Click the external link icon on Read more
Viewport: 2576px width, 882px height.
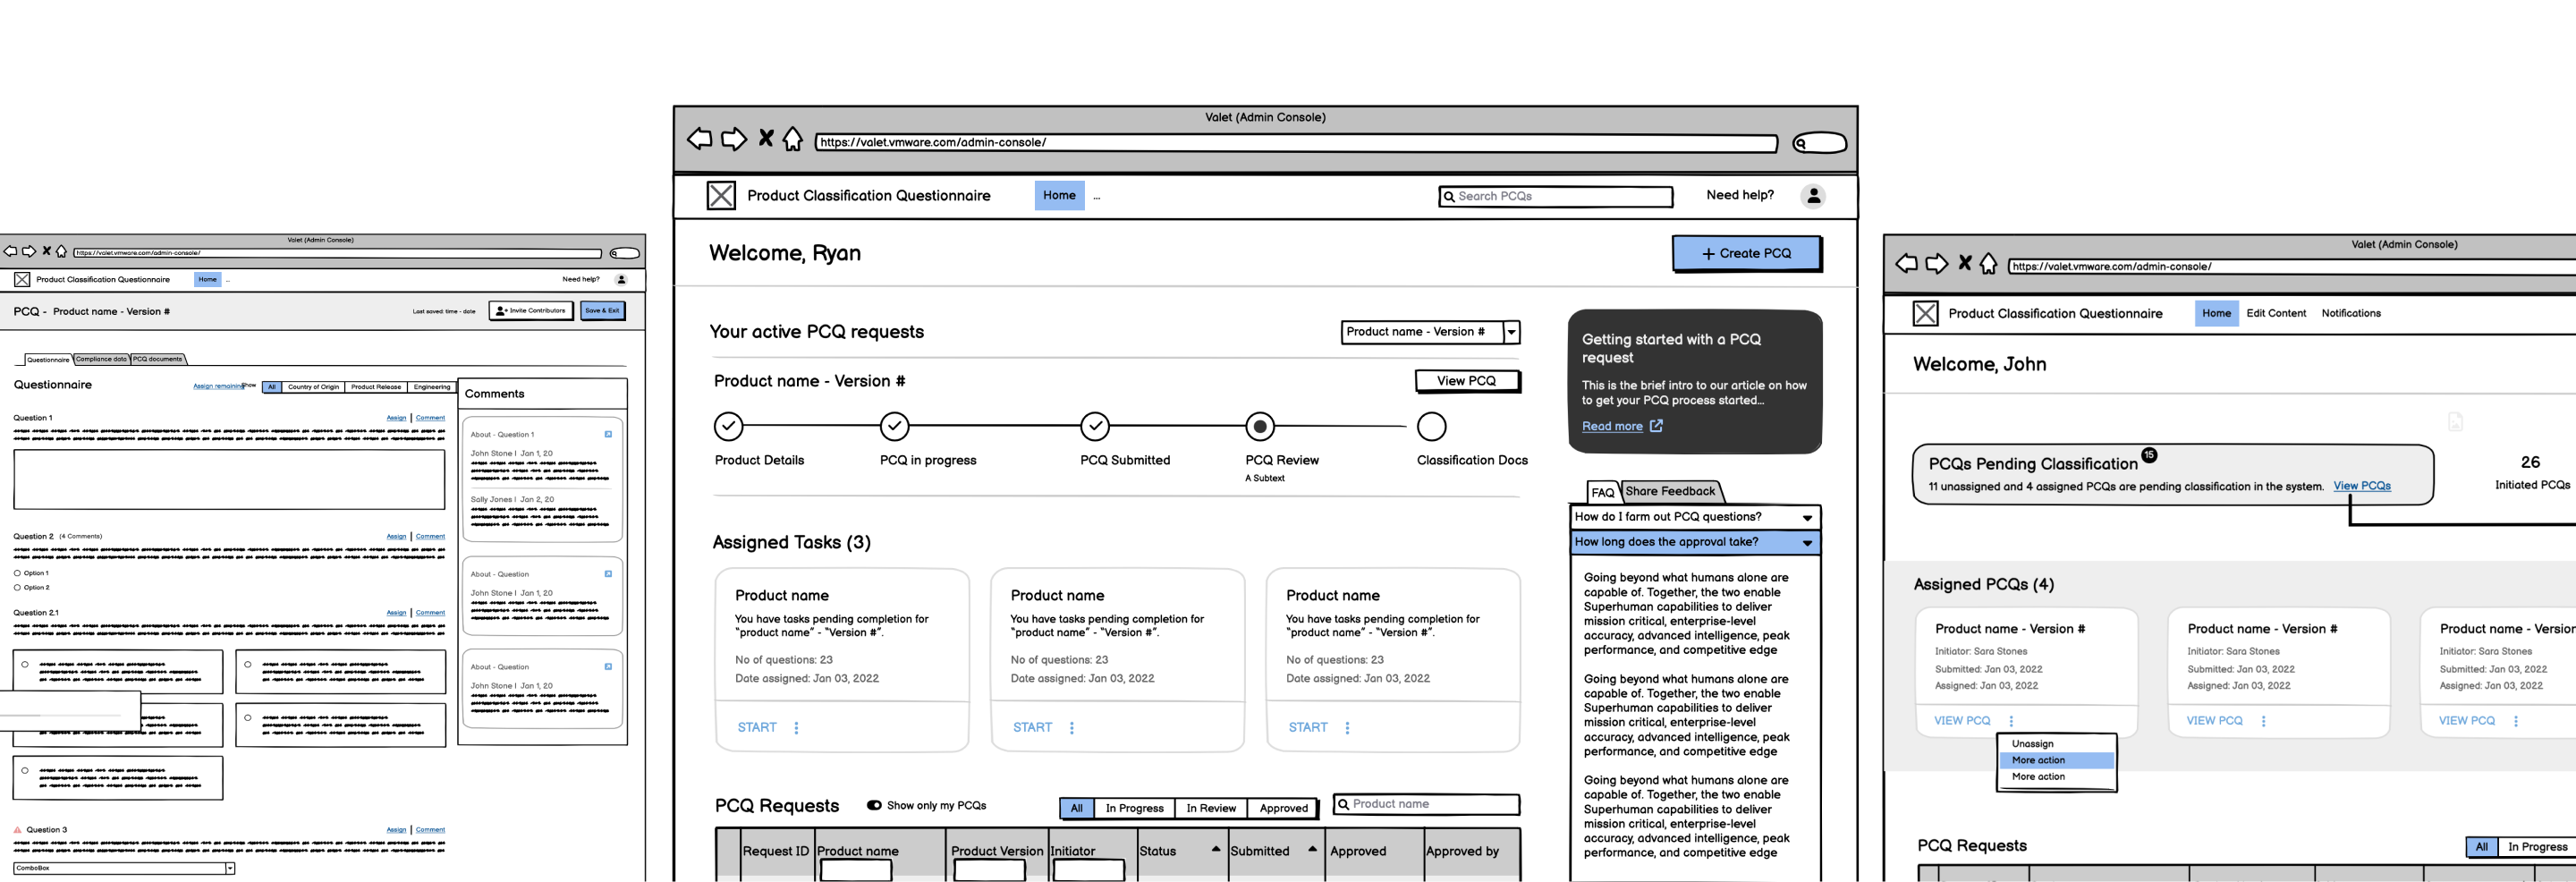(1657, 425)
